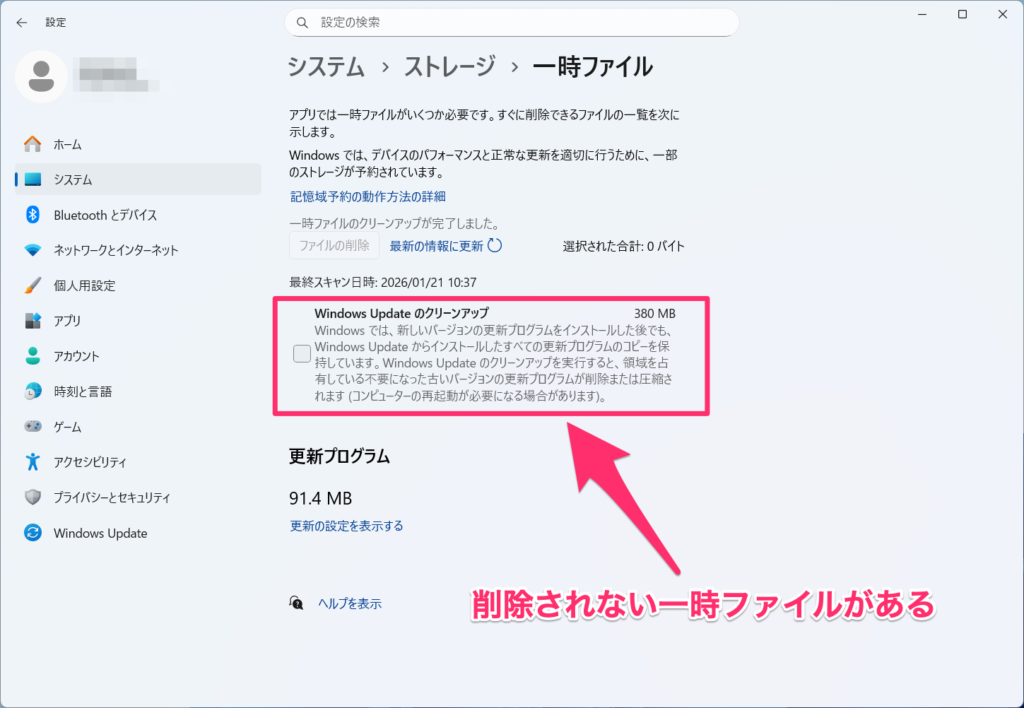Image resolution: width=1024 pixels, height=708 pixels.
Task: Open ヘルプを表示 help link
Action: pyautogui.click(x=349, y=604)
